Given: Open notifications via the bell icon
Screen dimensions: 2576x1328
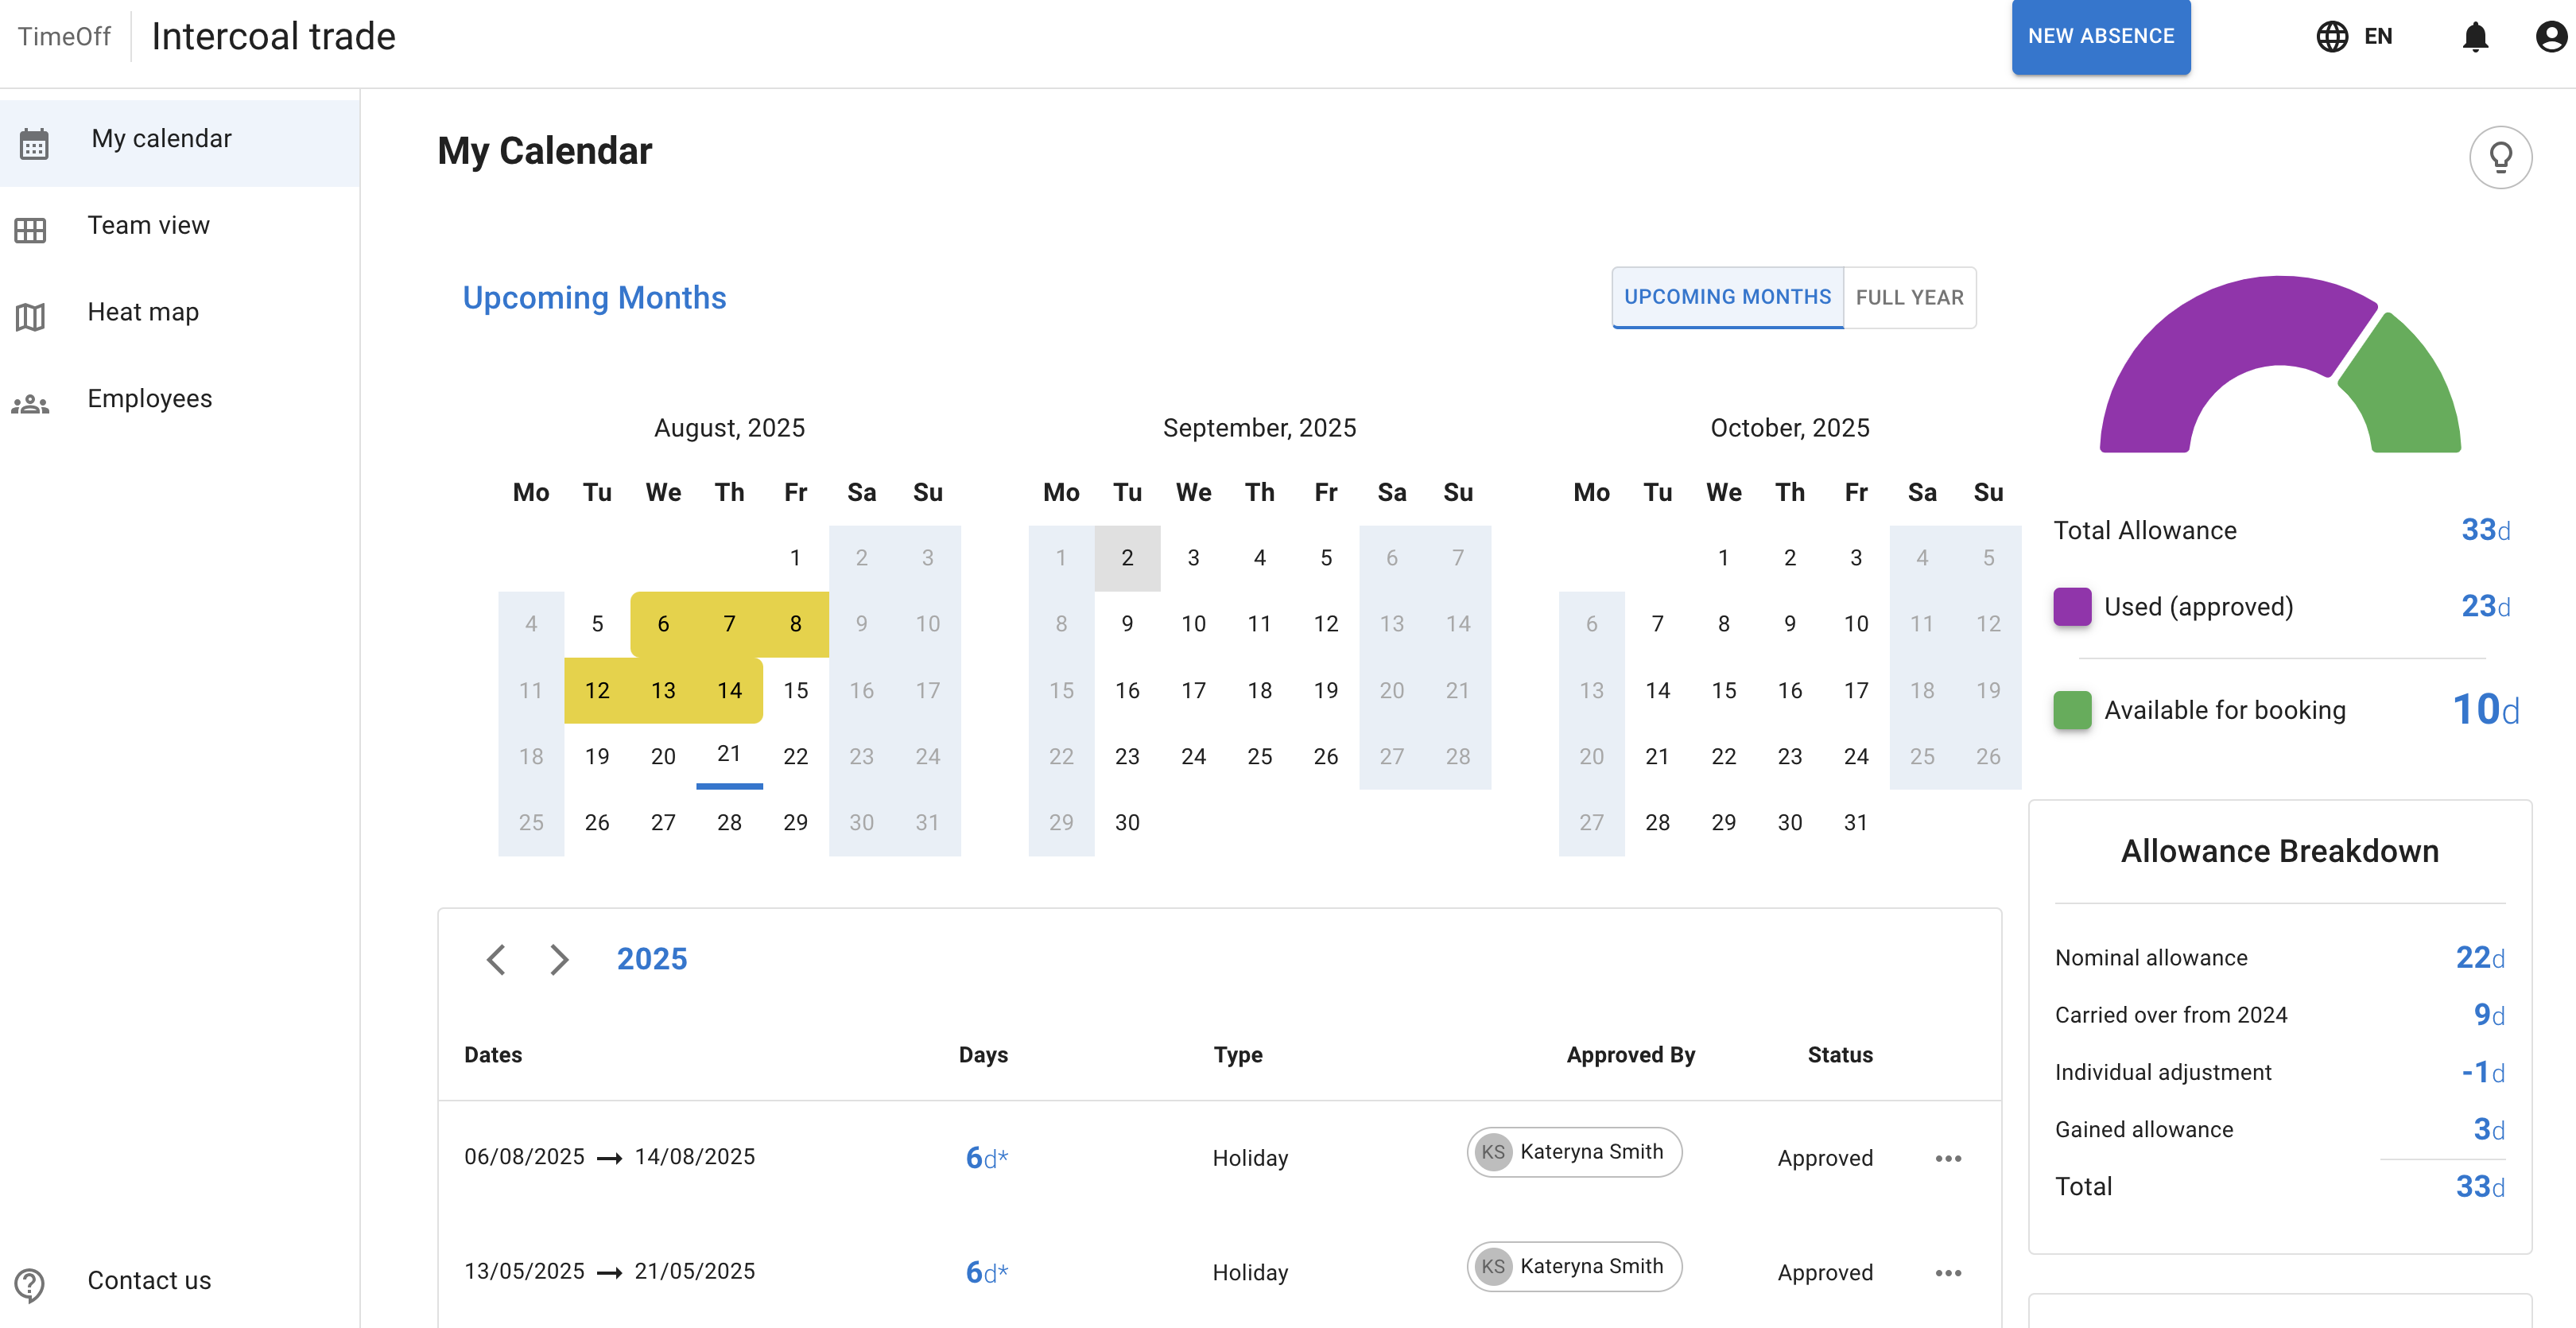Looking at the screenshot, I should [x=2477, y=37].
